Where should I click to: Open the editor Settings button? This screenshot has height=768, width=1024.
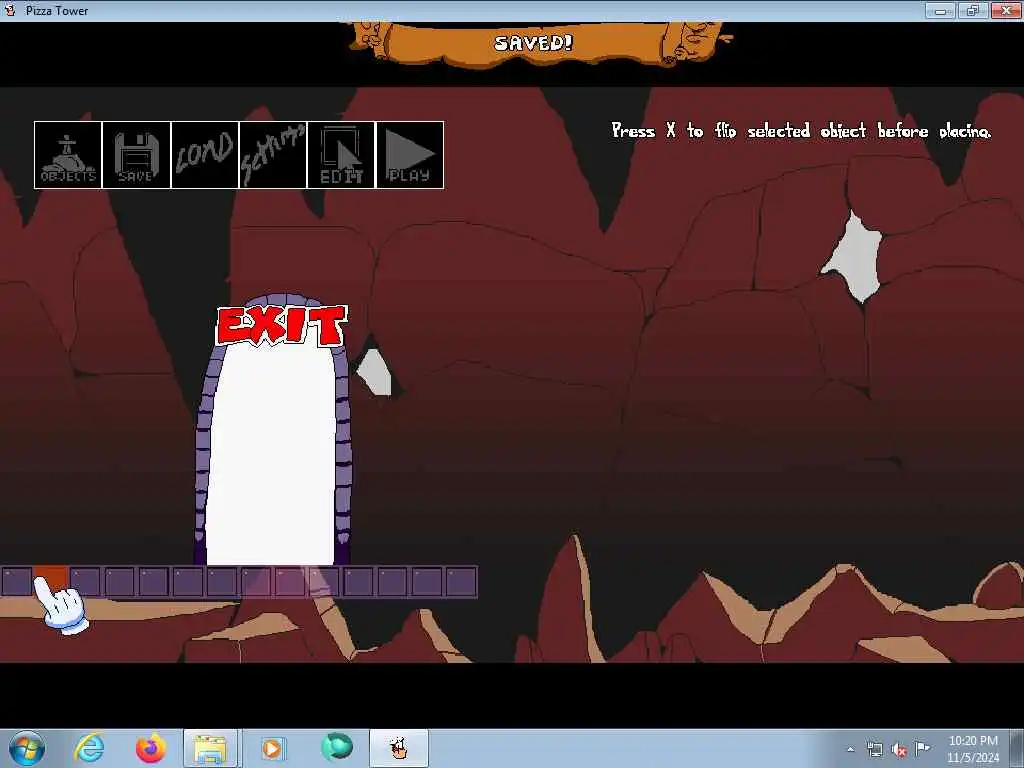pos(273,155)
